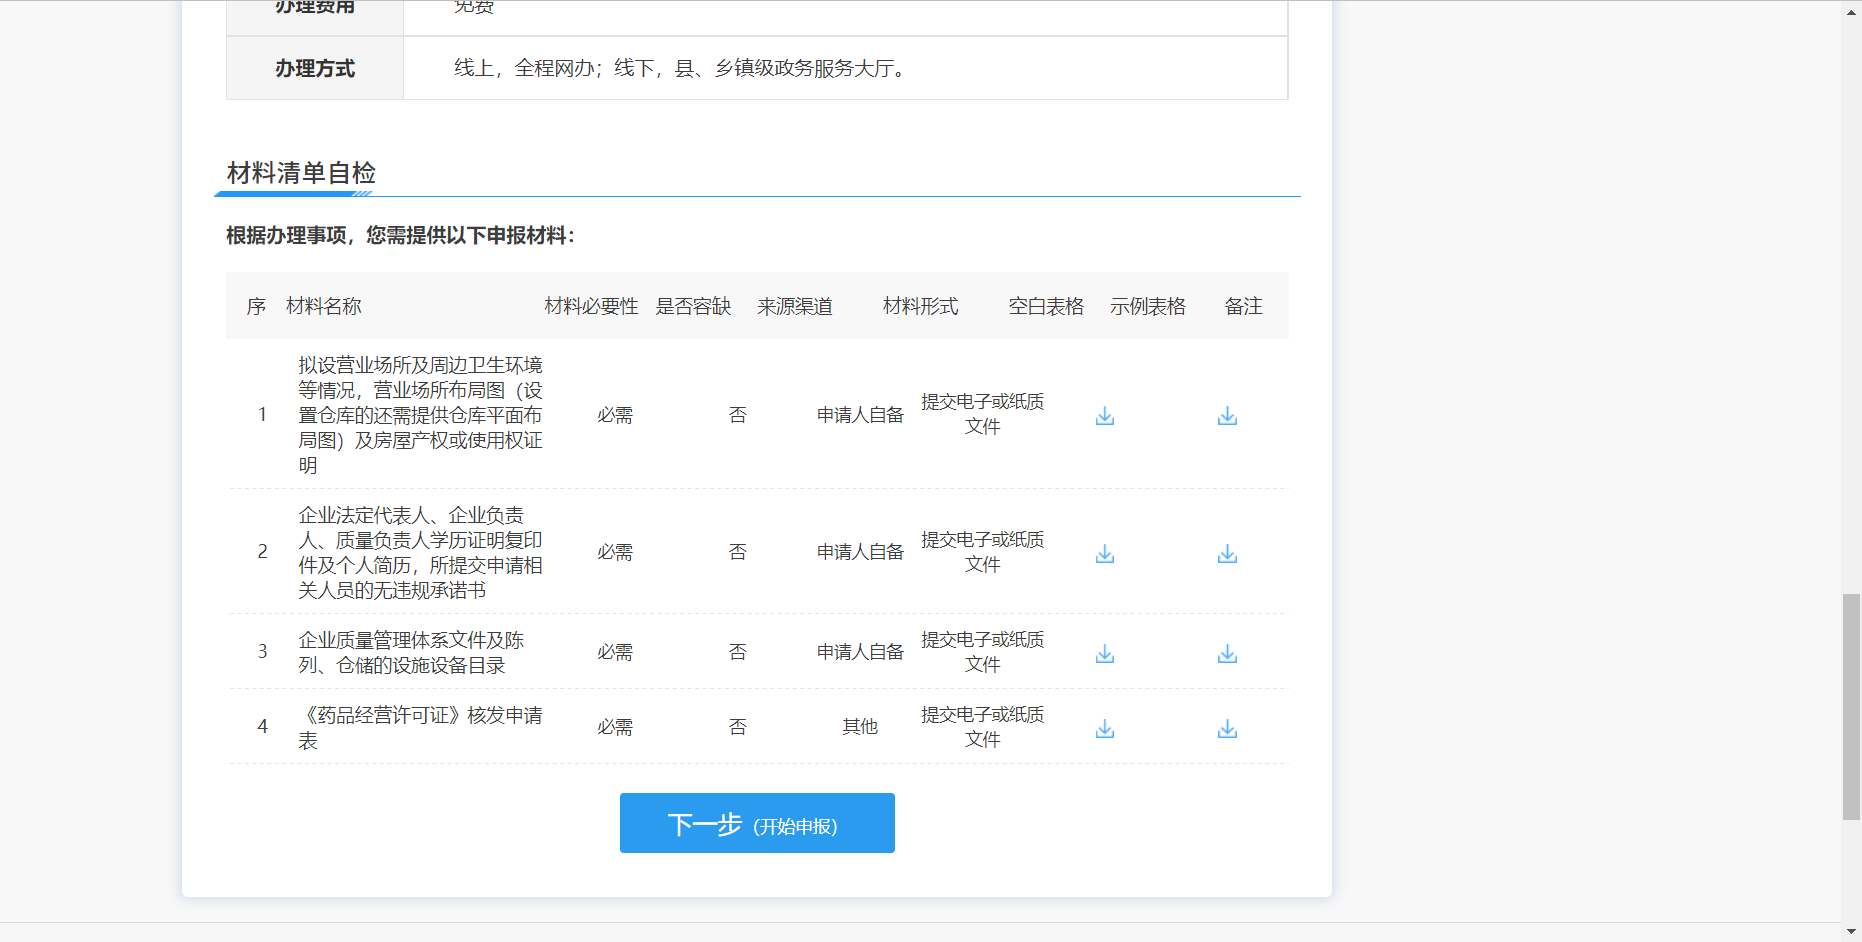The height and width of the screenshot is (942, 1862).
Task: Download blank form for row 1 material
Action: pos(1104,416)
